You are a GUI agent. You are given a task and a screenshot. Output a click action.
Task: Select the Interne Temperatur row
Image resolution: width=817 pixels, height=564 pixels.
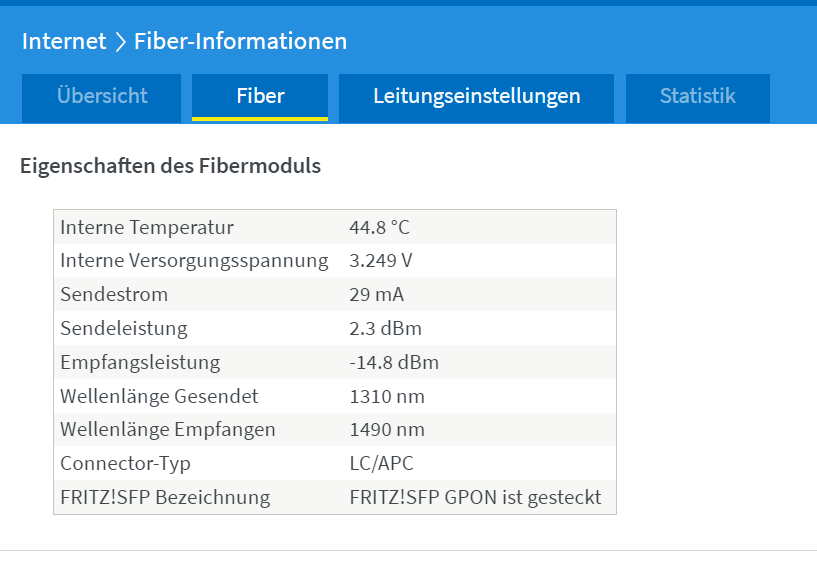coord(335,227)
